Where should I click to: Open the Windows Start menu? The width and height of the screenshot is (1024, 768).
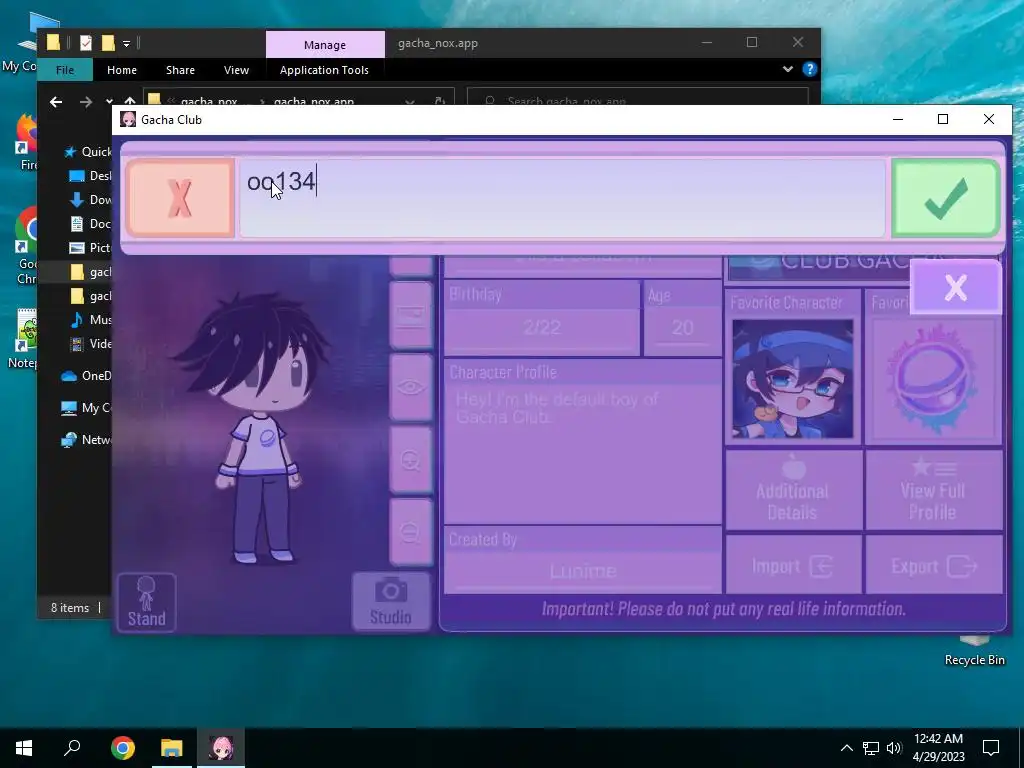click(24, 748)
